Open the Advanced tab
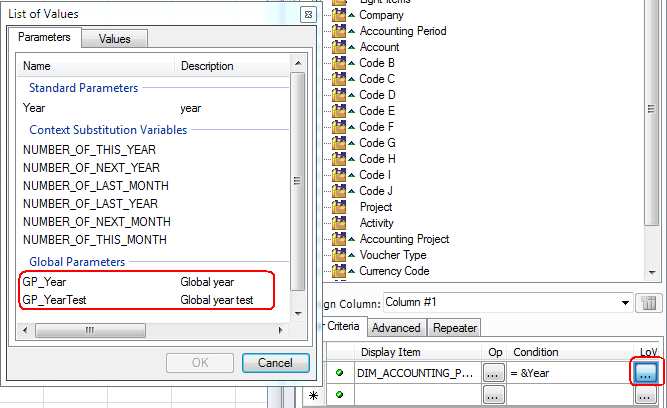This screenshot has height=408, width=667. tap(396, 328)
